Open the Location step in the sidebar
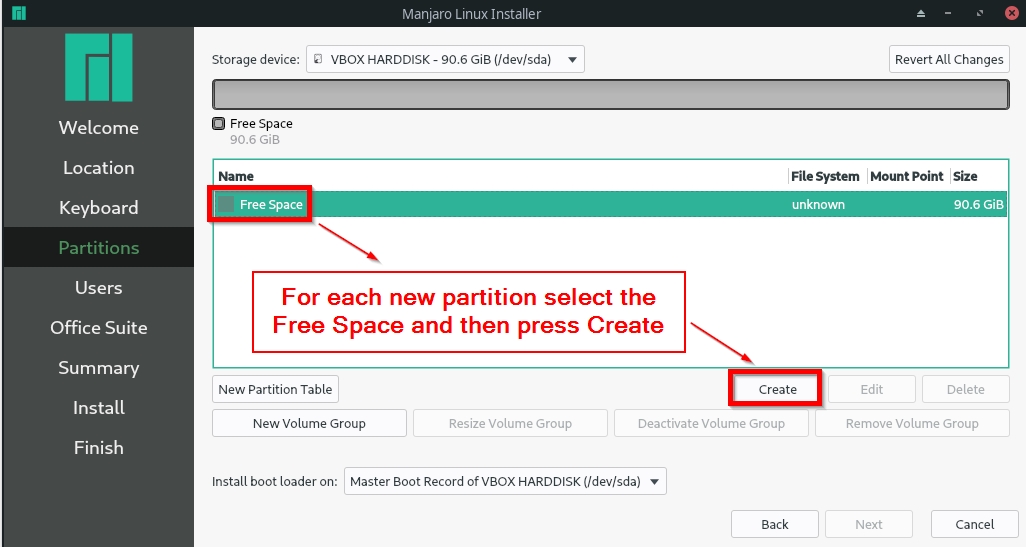The width and height of the screenshot is (1026, 547). (x=99, y=168)
